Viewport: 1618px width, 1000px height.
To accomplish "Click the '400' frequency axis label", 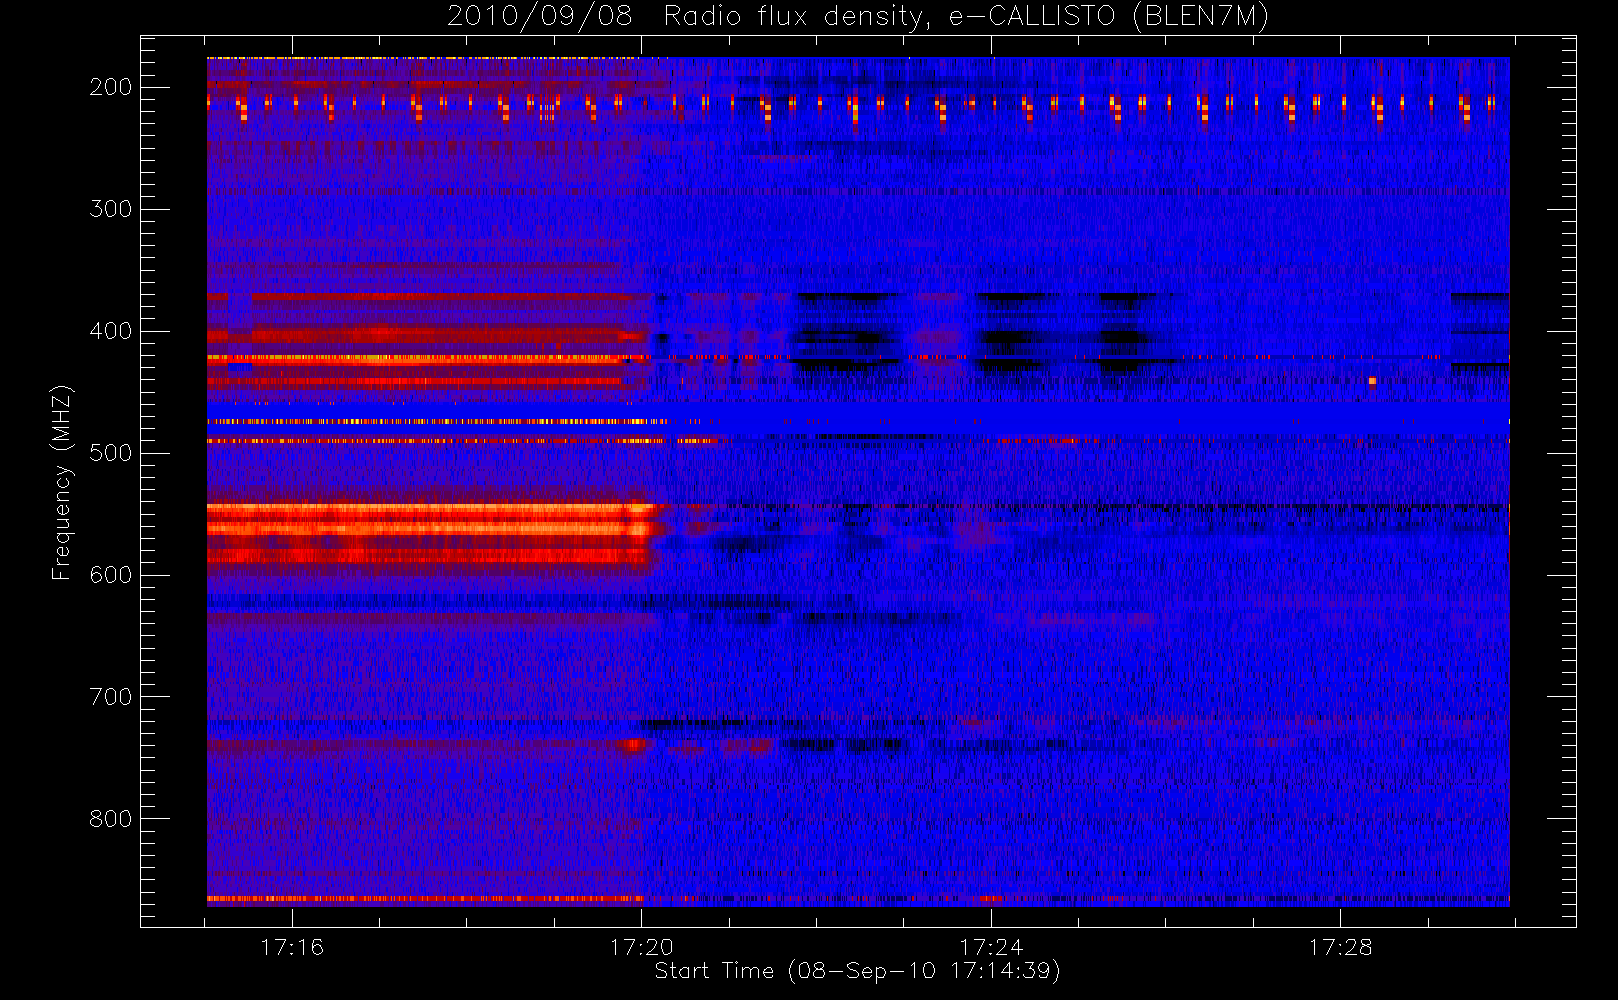I will point(110,331).
